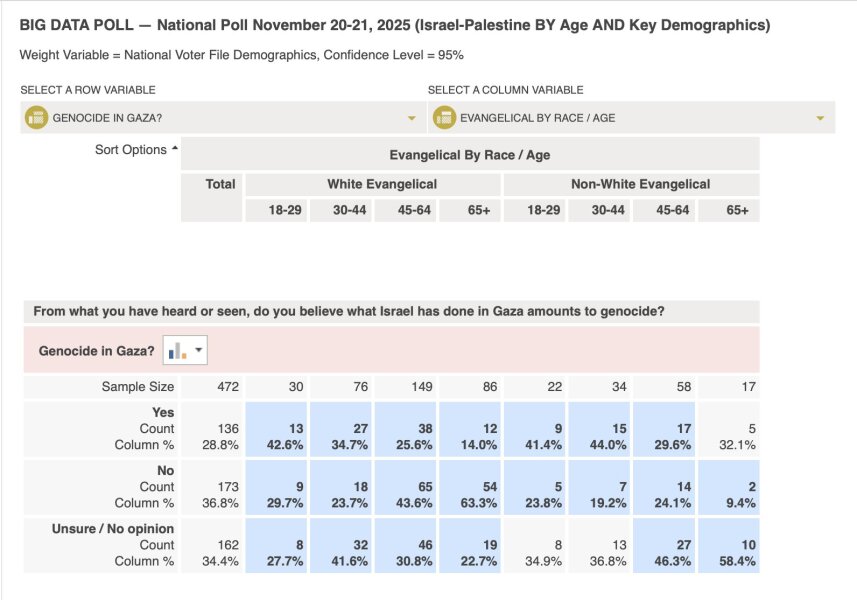Select the Total column header
This screenshot has width=857, height=600.
pos(220,184)
